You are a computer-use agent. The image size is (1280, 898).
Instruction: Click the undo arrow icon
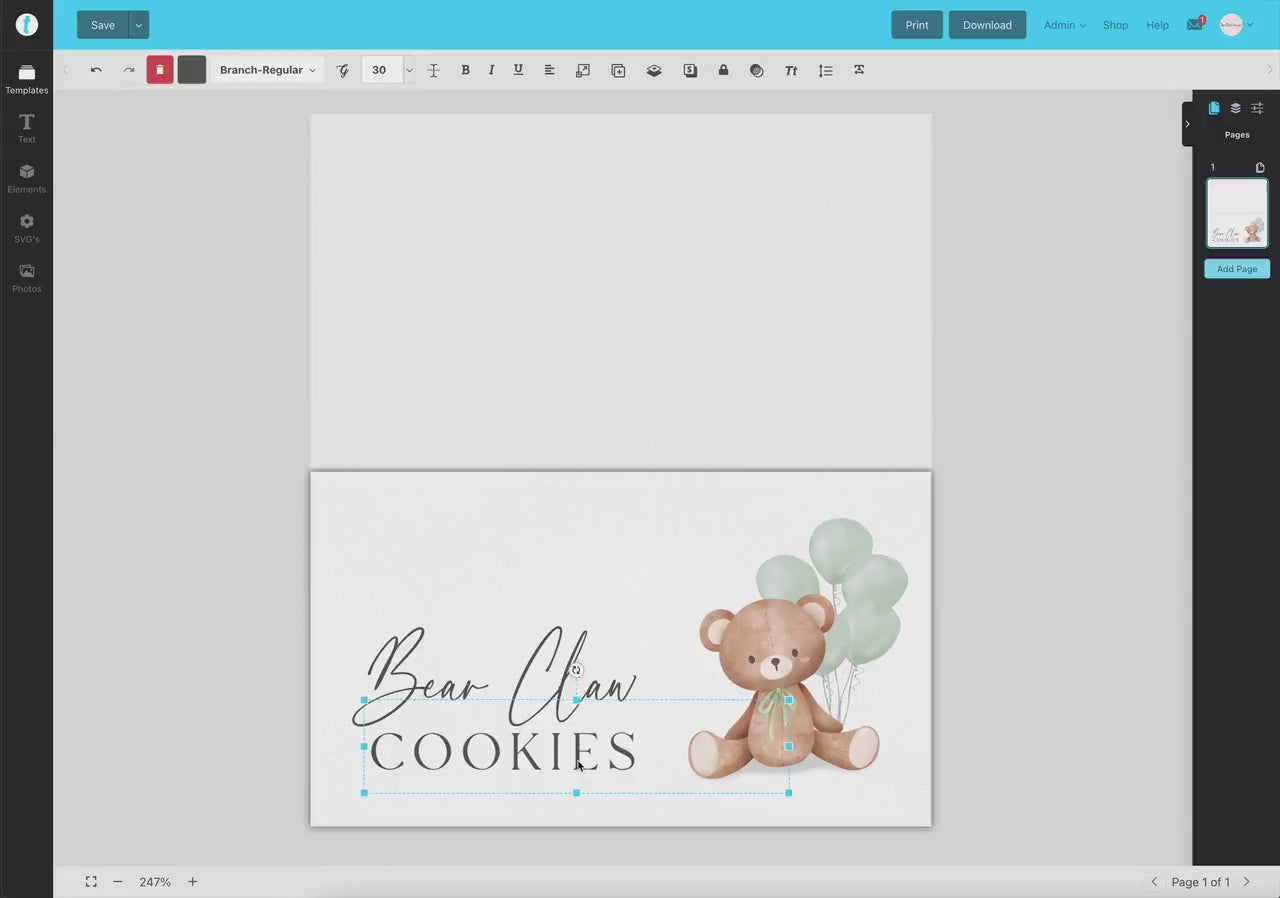coord(96,70)
